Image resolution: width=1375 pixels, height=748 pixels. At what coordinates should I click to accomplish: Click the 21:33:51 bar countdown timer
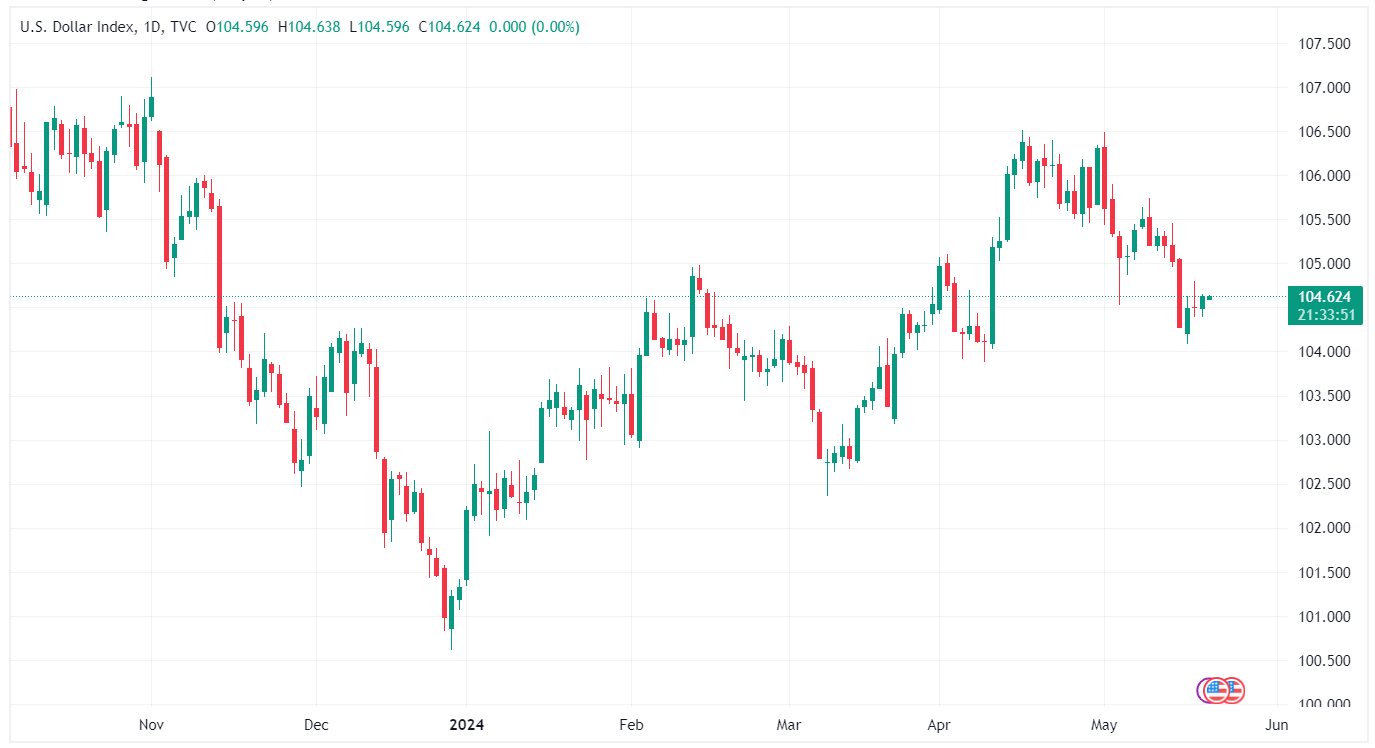click(1324, 314)
